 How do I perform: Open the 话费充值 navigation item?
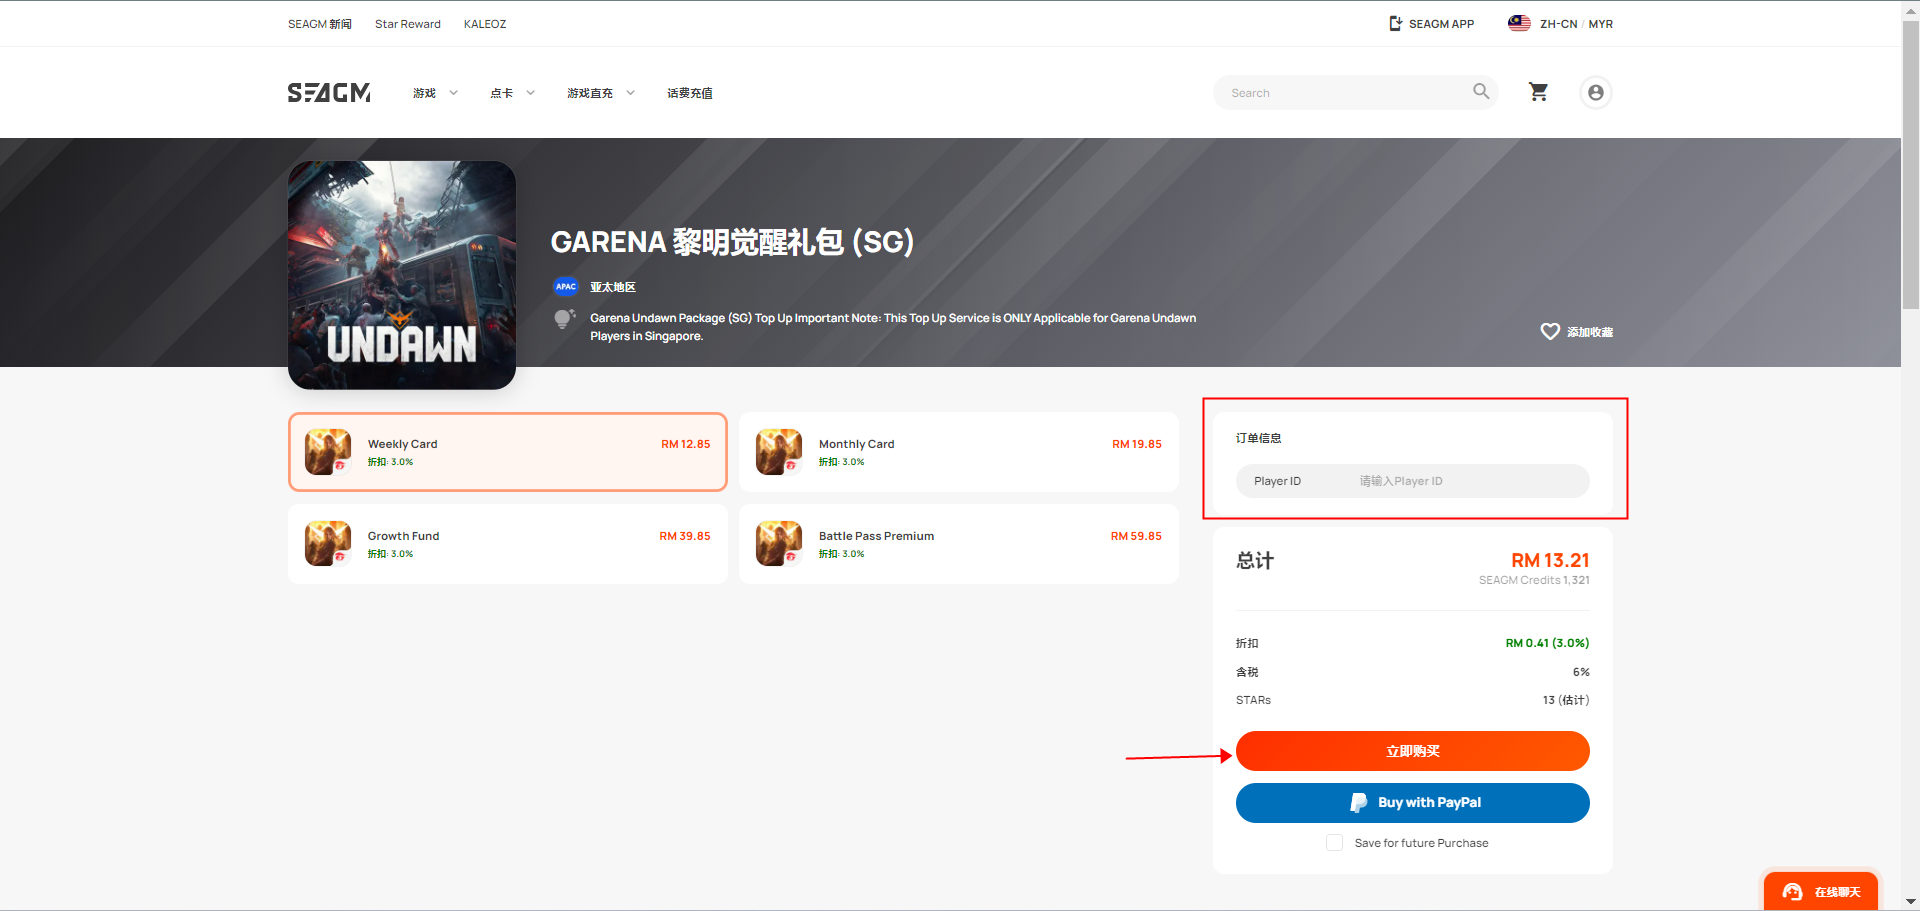point(689,93)
